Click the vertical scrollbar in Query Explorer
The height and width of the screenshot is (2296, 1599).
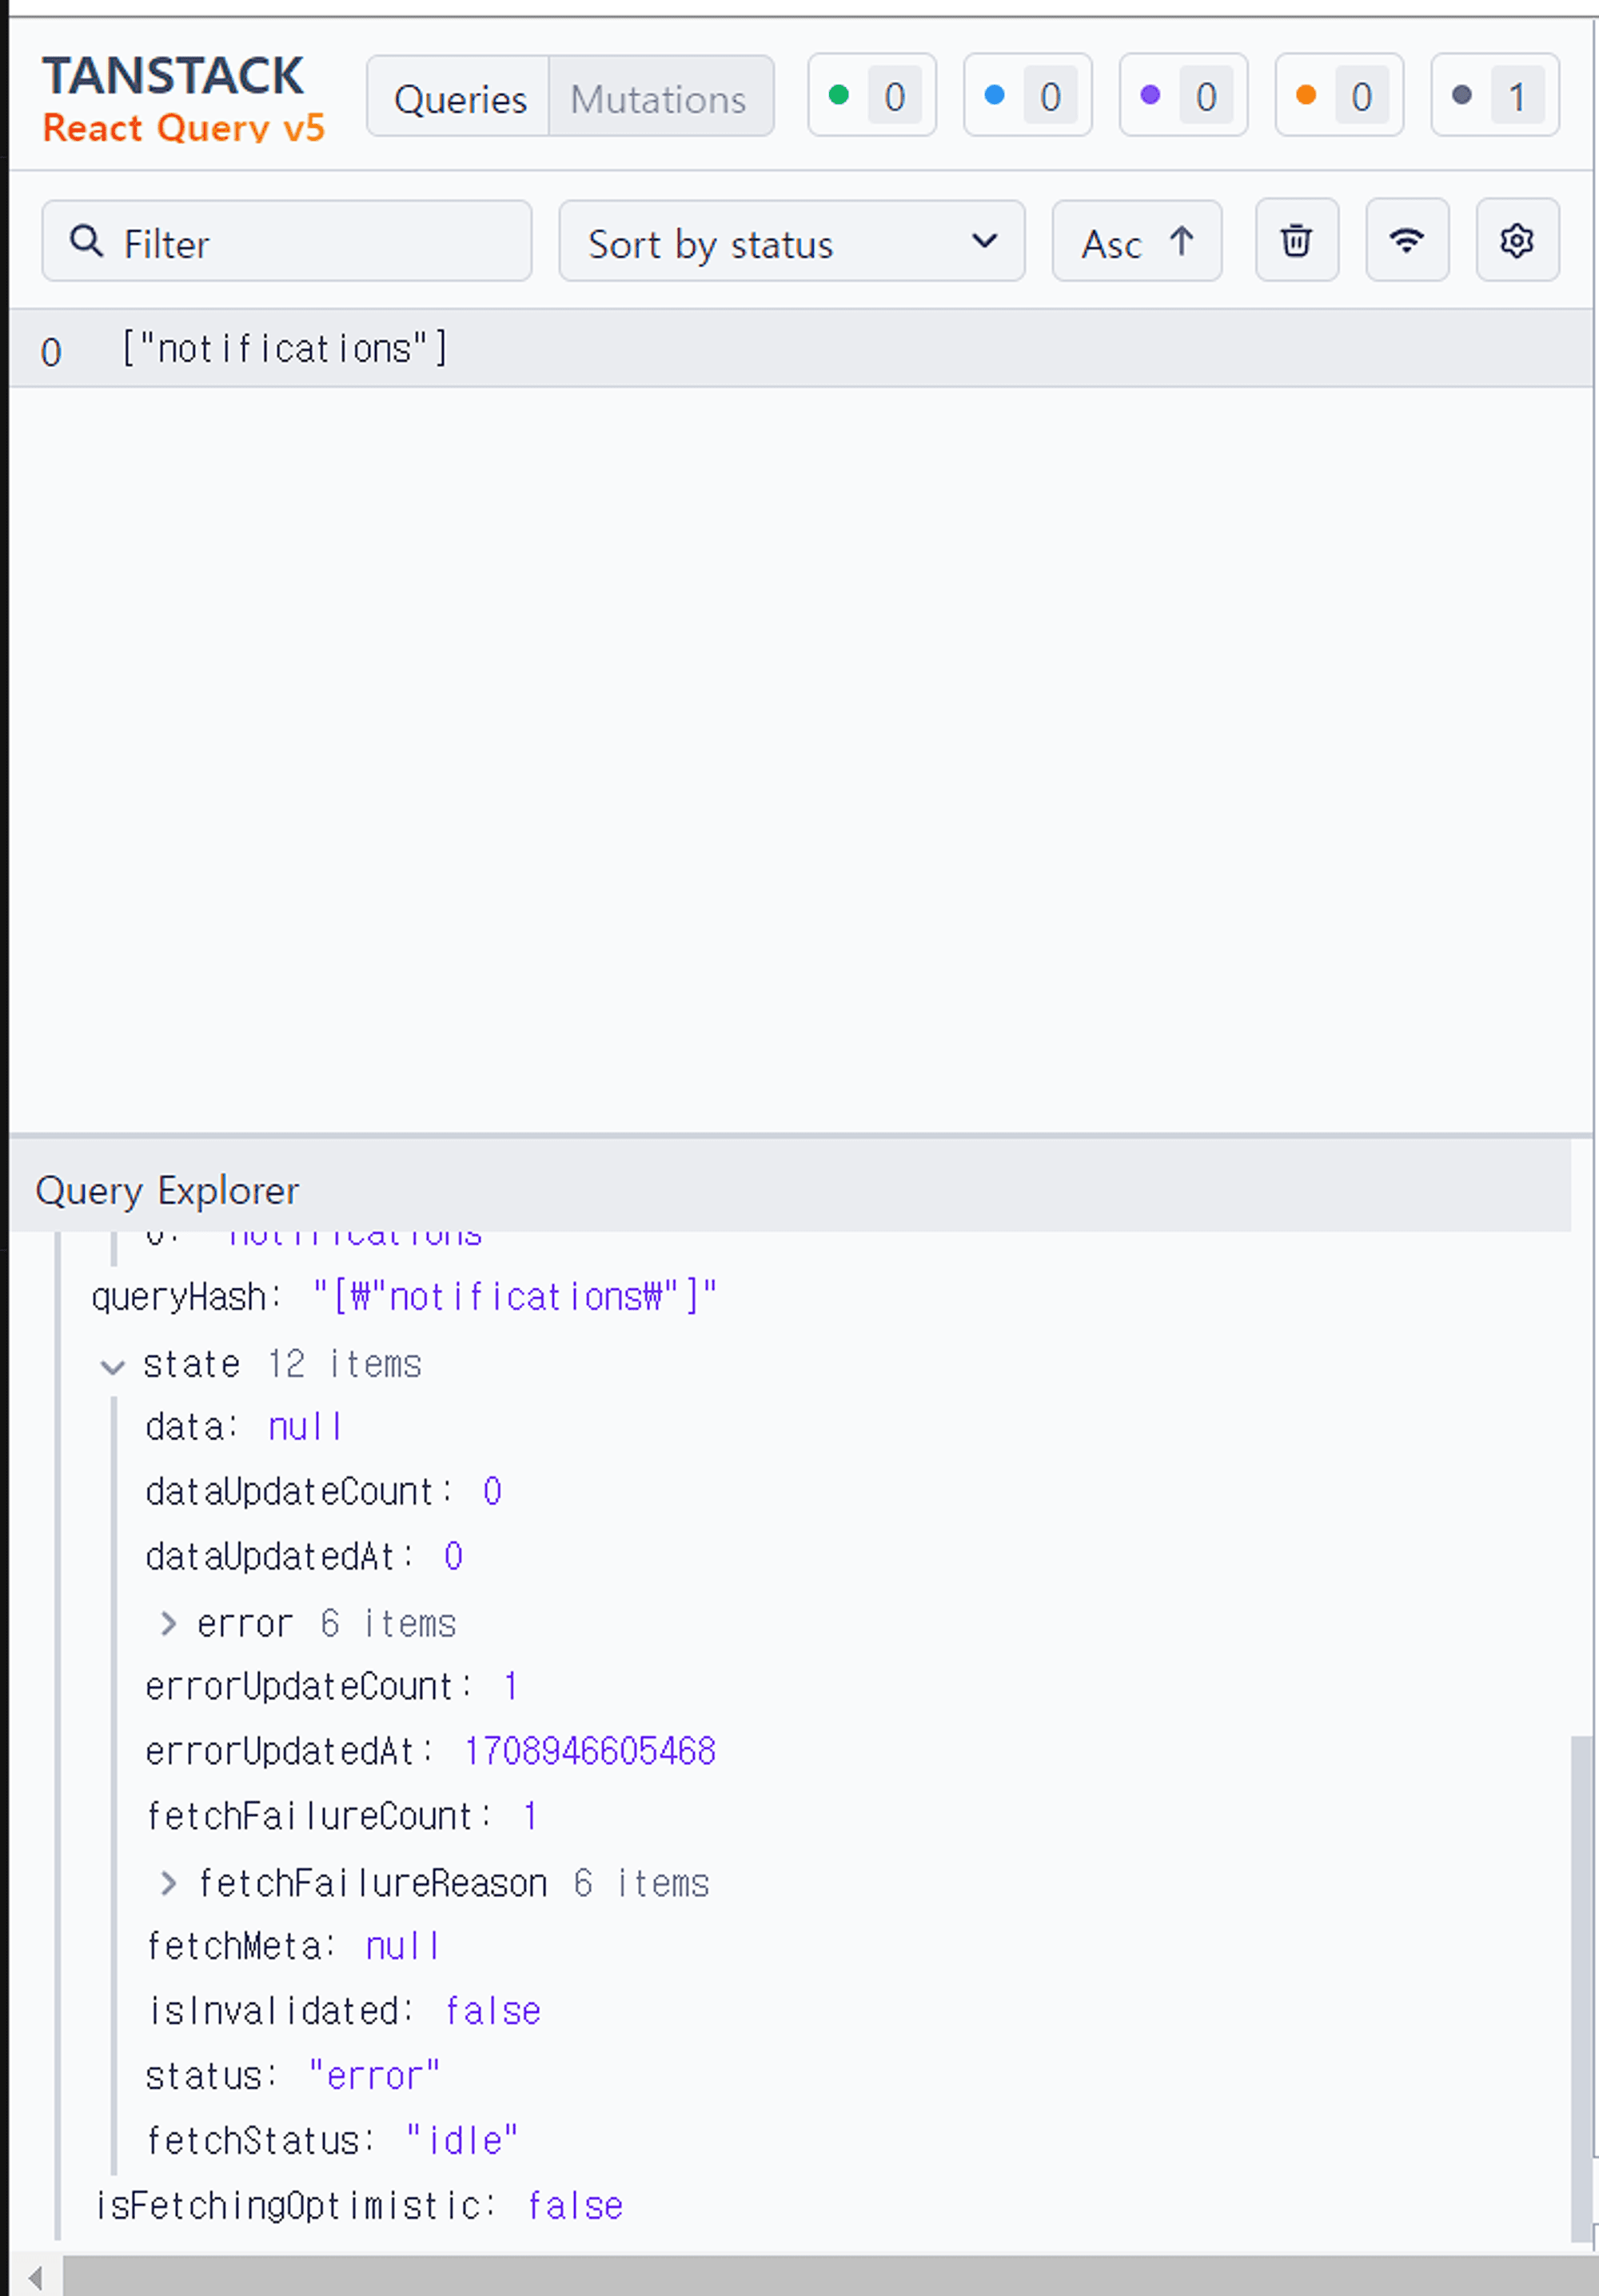(x=1581, y=1989)
